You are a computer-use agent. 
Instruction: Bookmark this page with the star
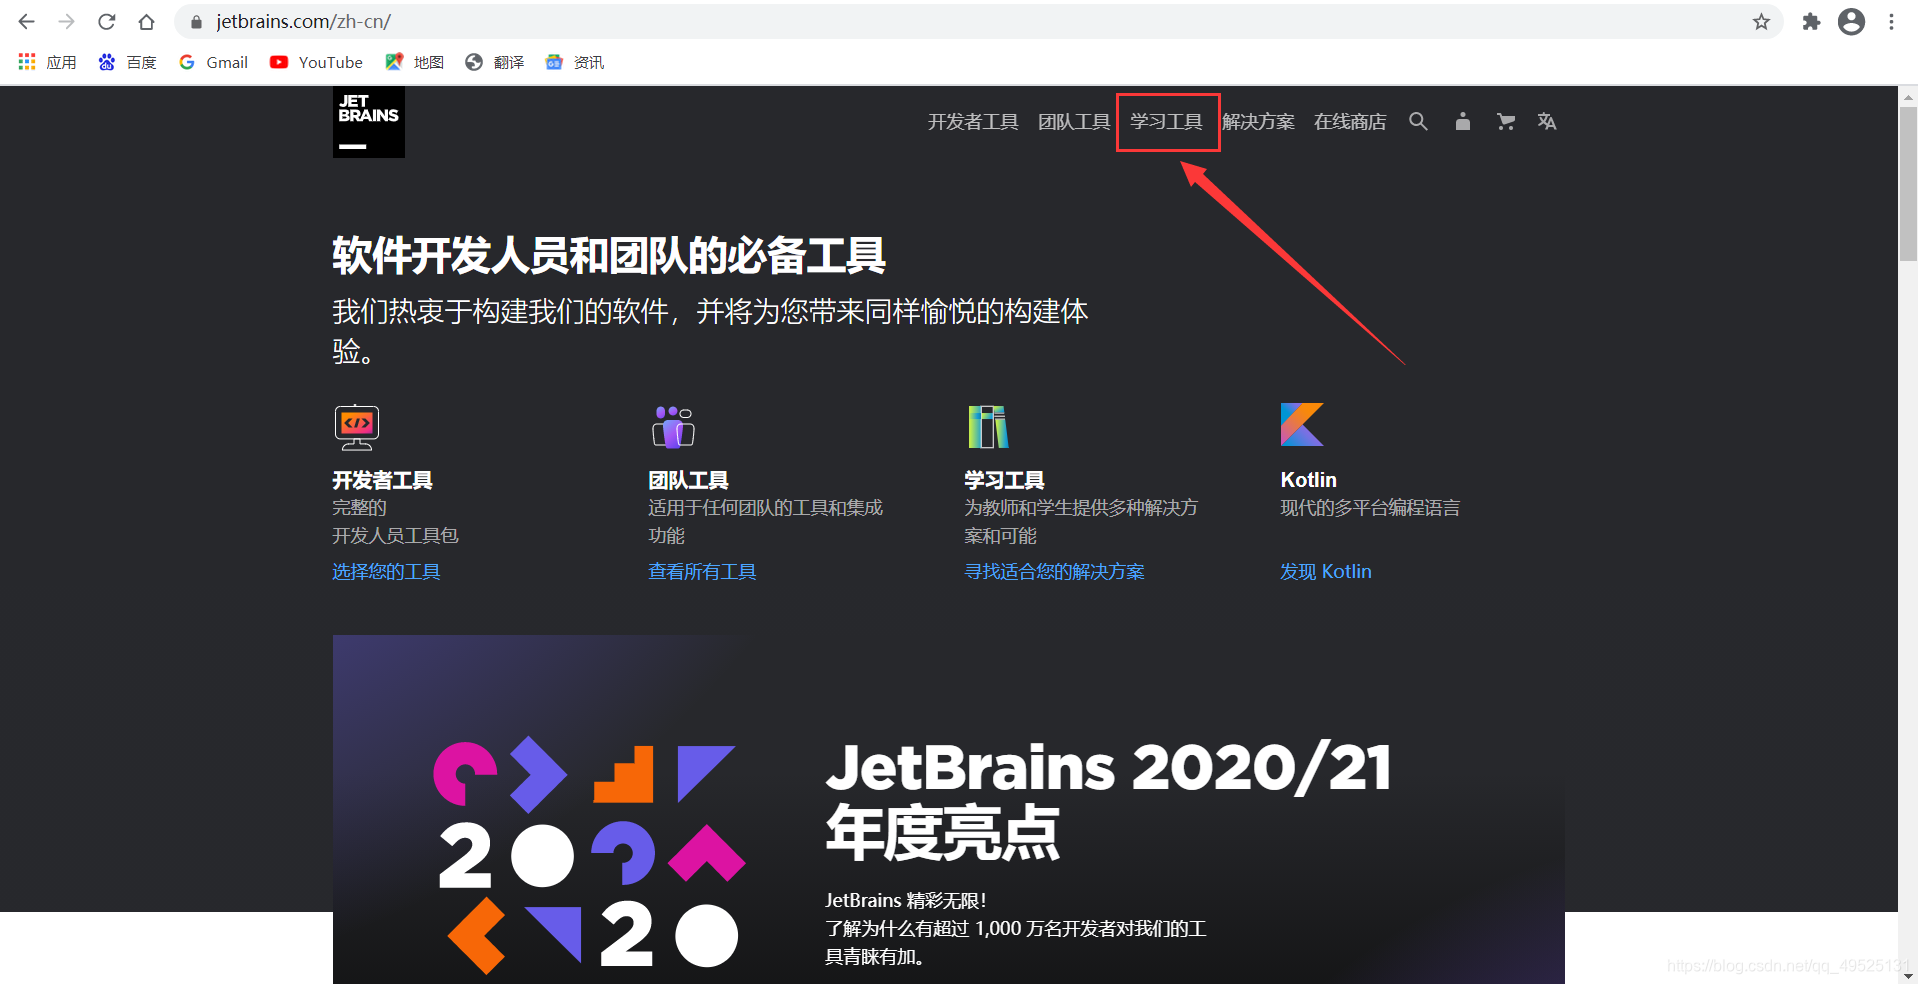[1761, 21]
